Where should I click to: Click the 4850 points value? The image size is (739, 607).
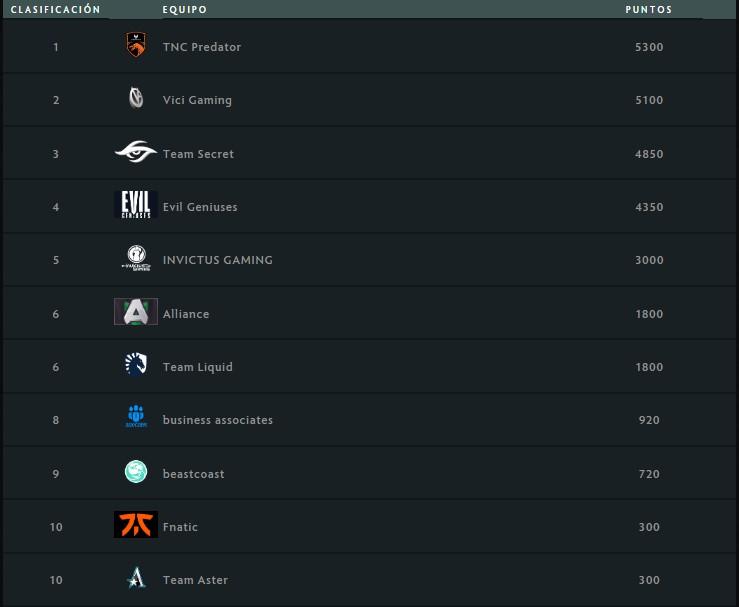coord(649,154)
